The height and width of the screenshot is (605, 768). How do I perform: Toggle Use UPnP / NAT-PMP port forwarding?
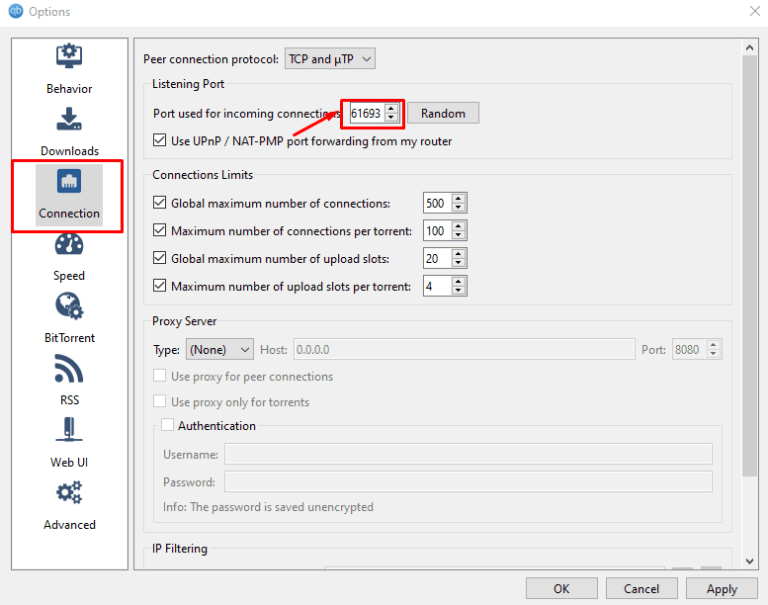159,141
